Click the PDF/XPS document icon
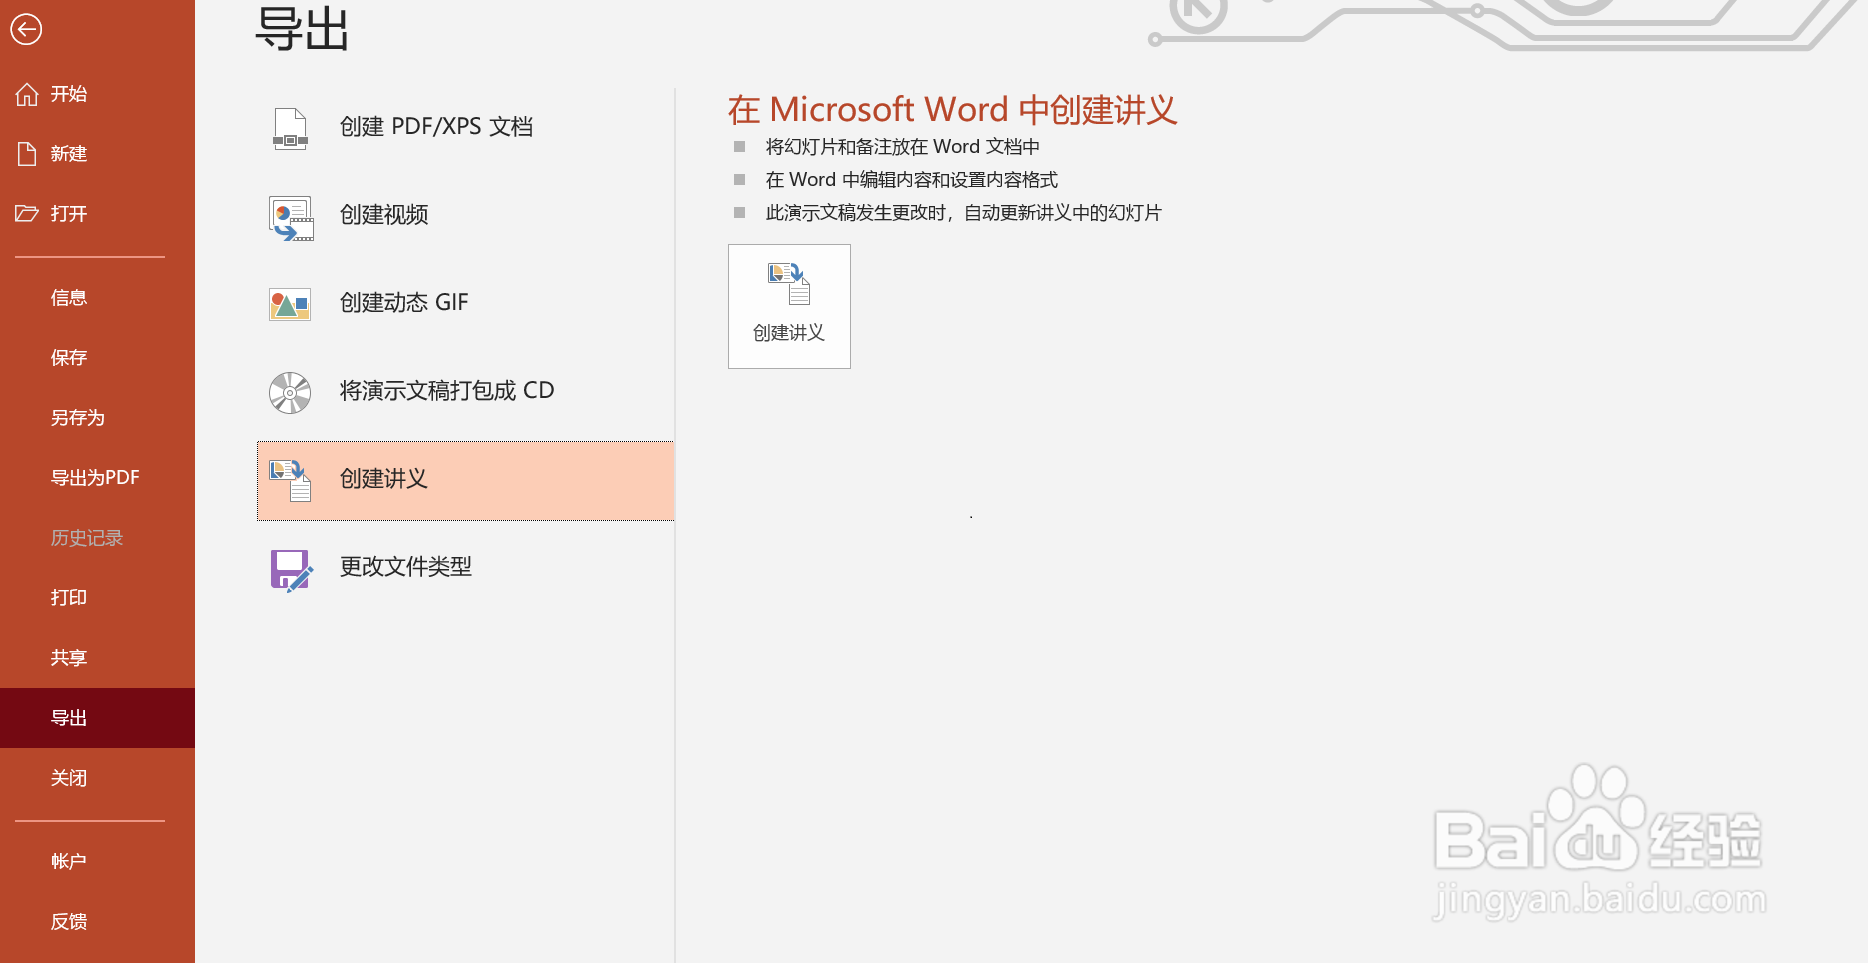 290,128
